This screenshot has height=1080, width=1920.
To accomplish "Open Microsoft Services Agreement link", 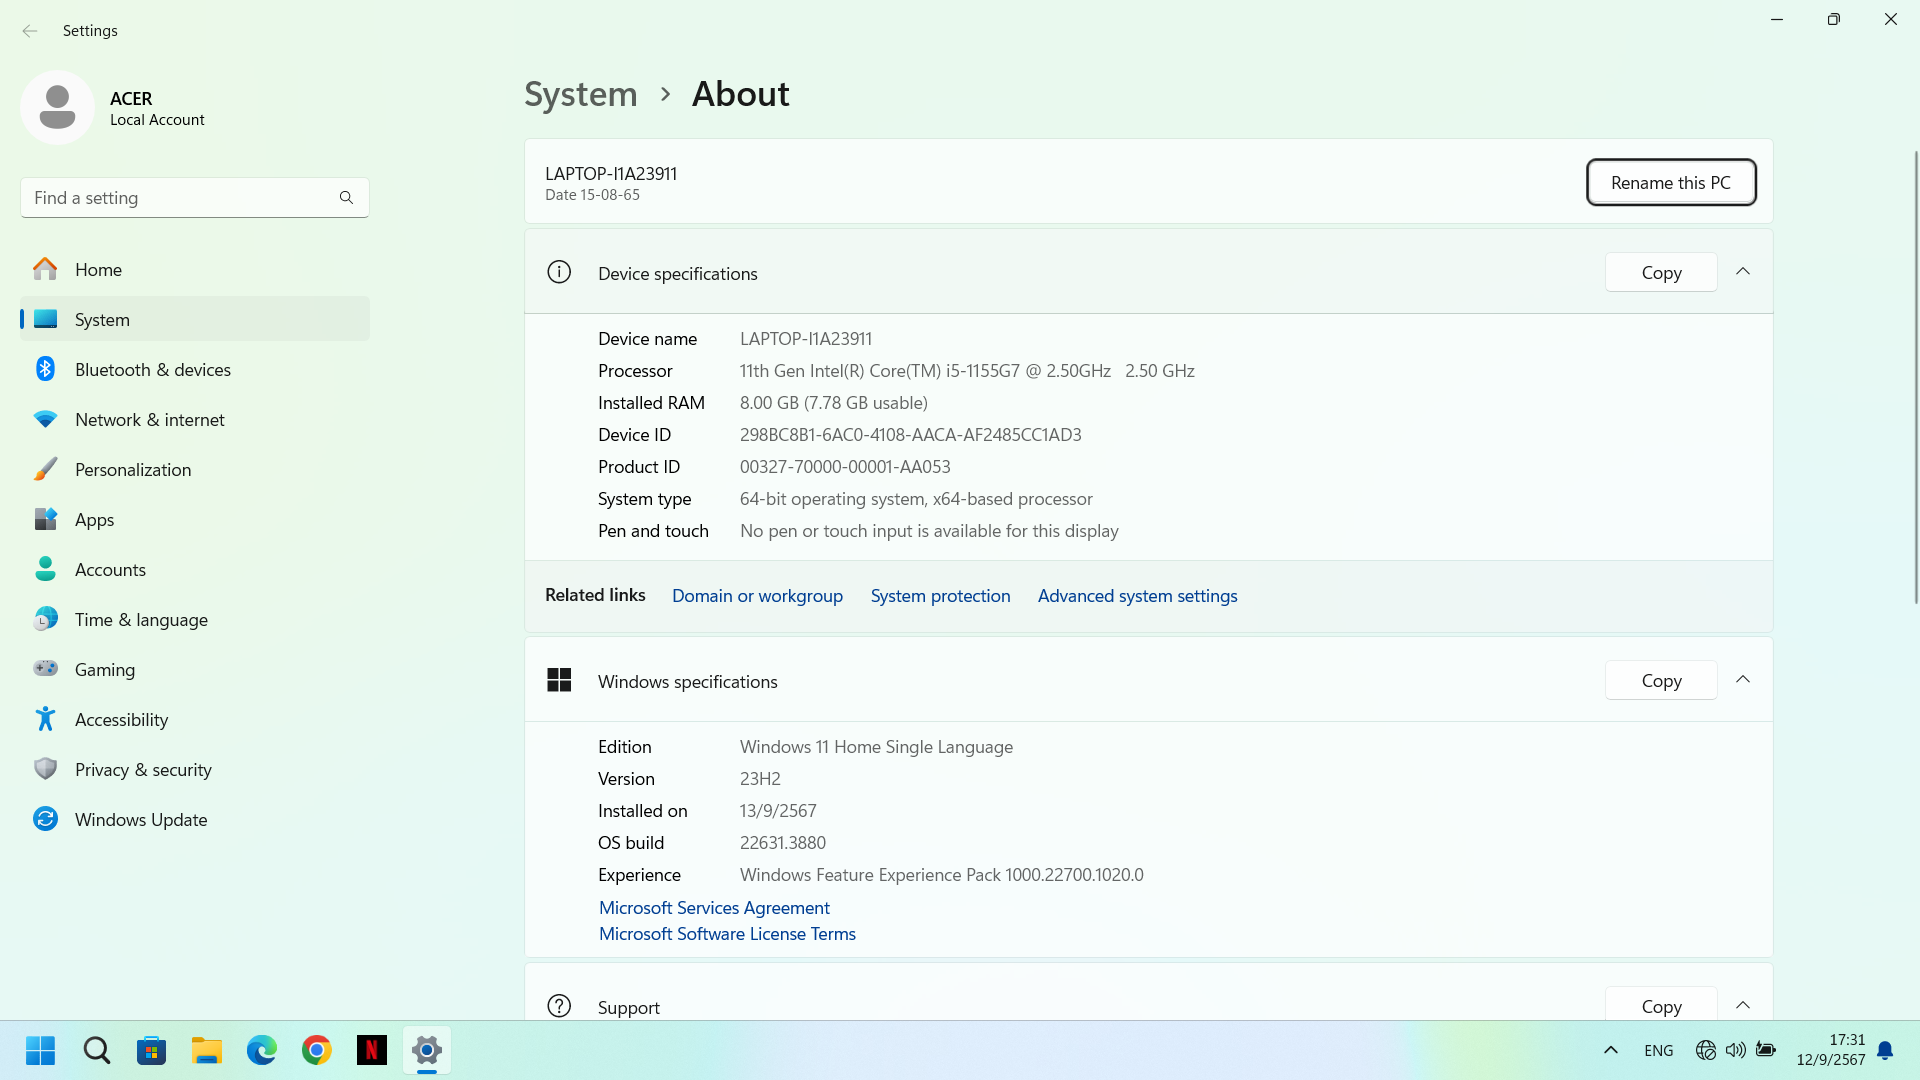I will [x=714, y=907].
